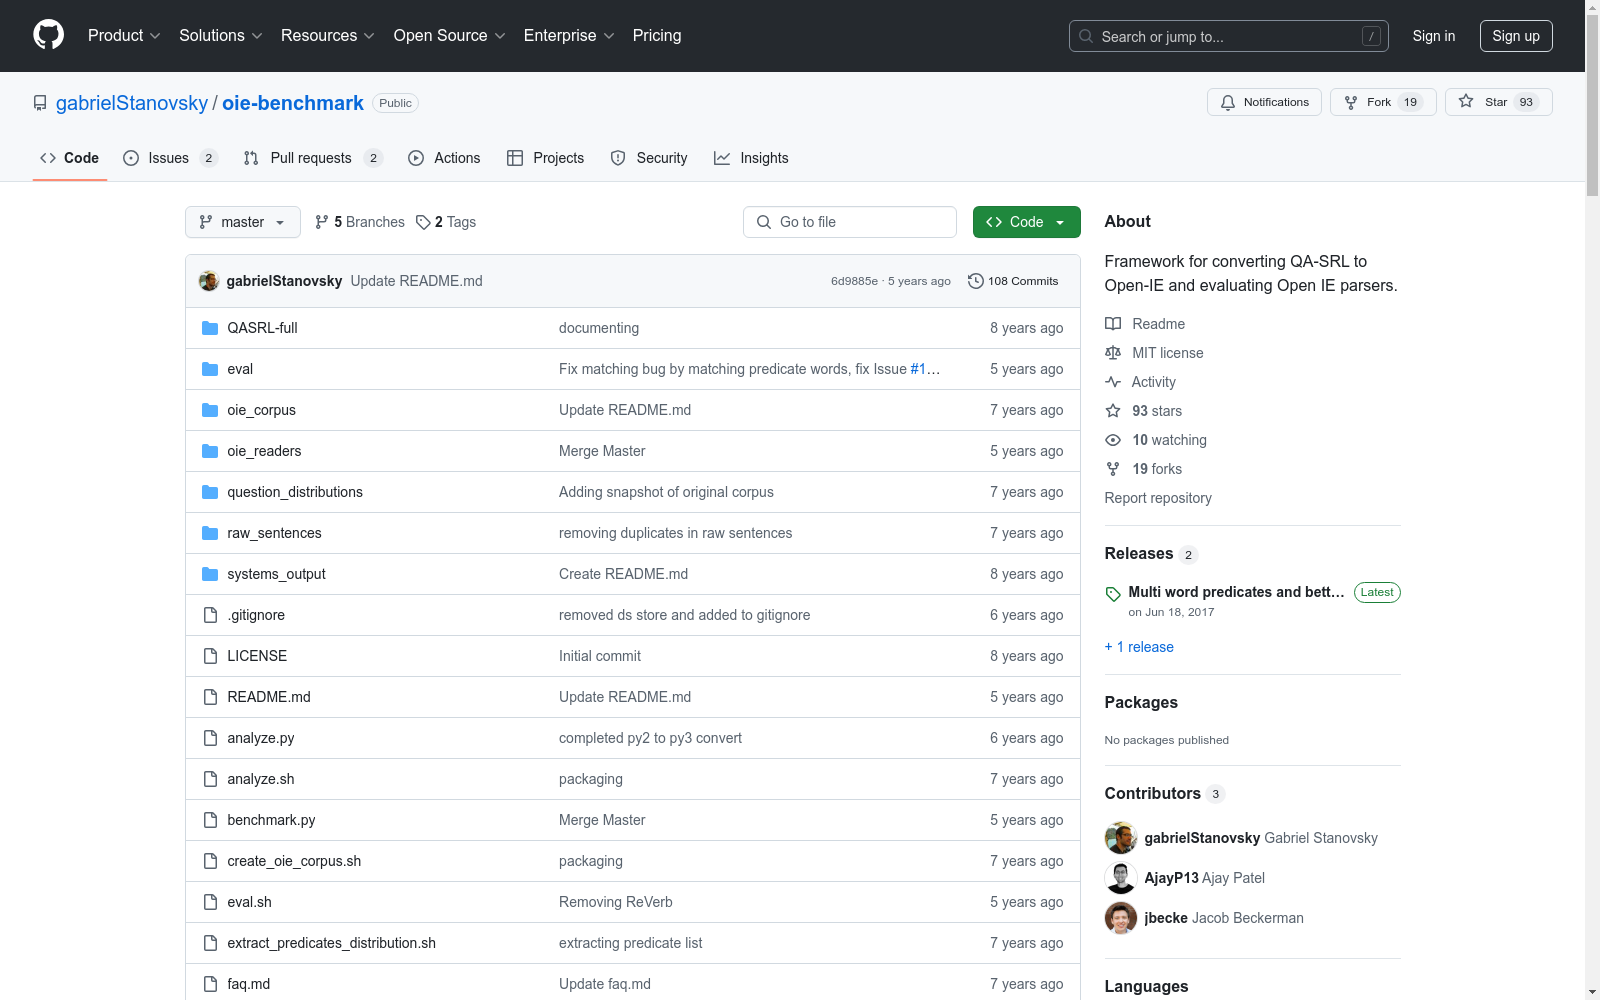Open the oie_corpus folder icon
Viewport: 1600px width, 1000px height.
[210, 410]
